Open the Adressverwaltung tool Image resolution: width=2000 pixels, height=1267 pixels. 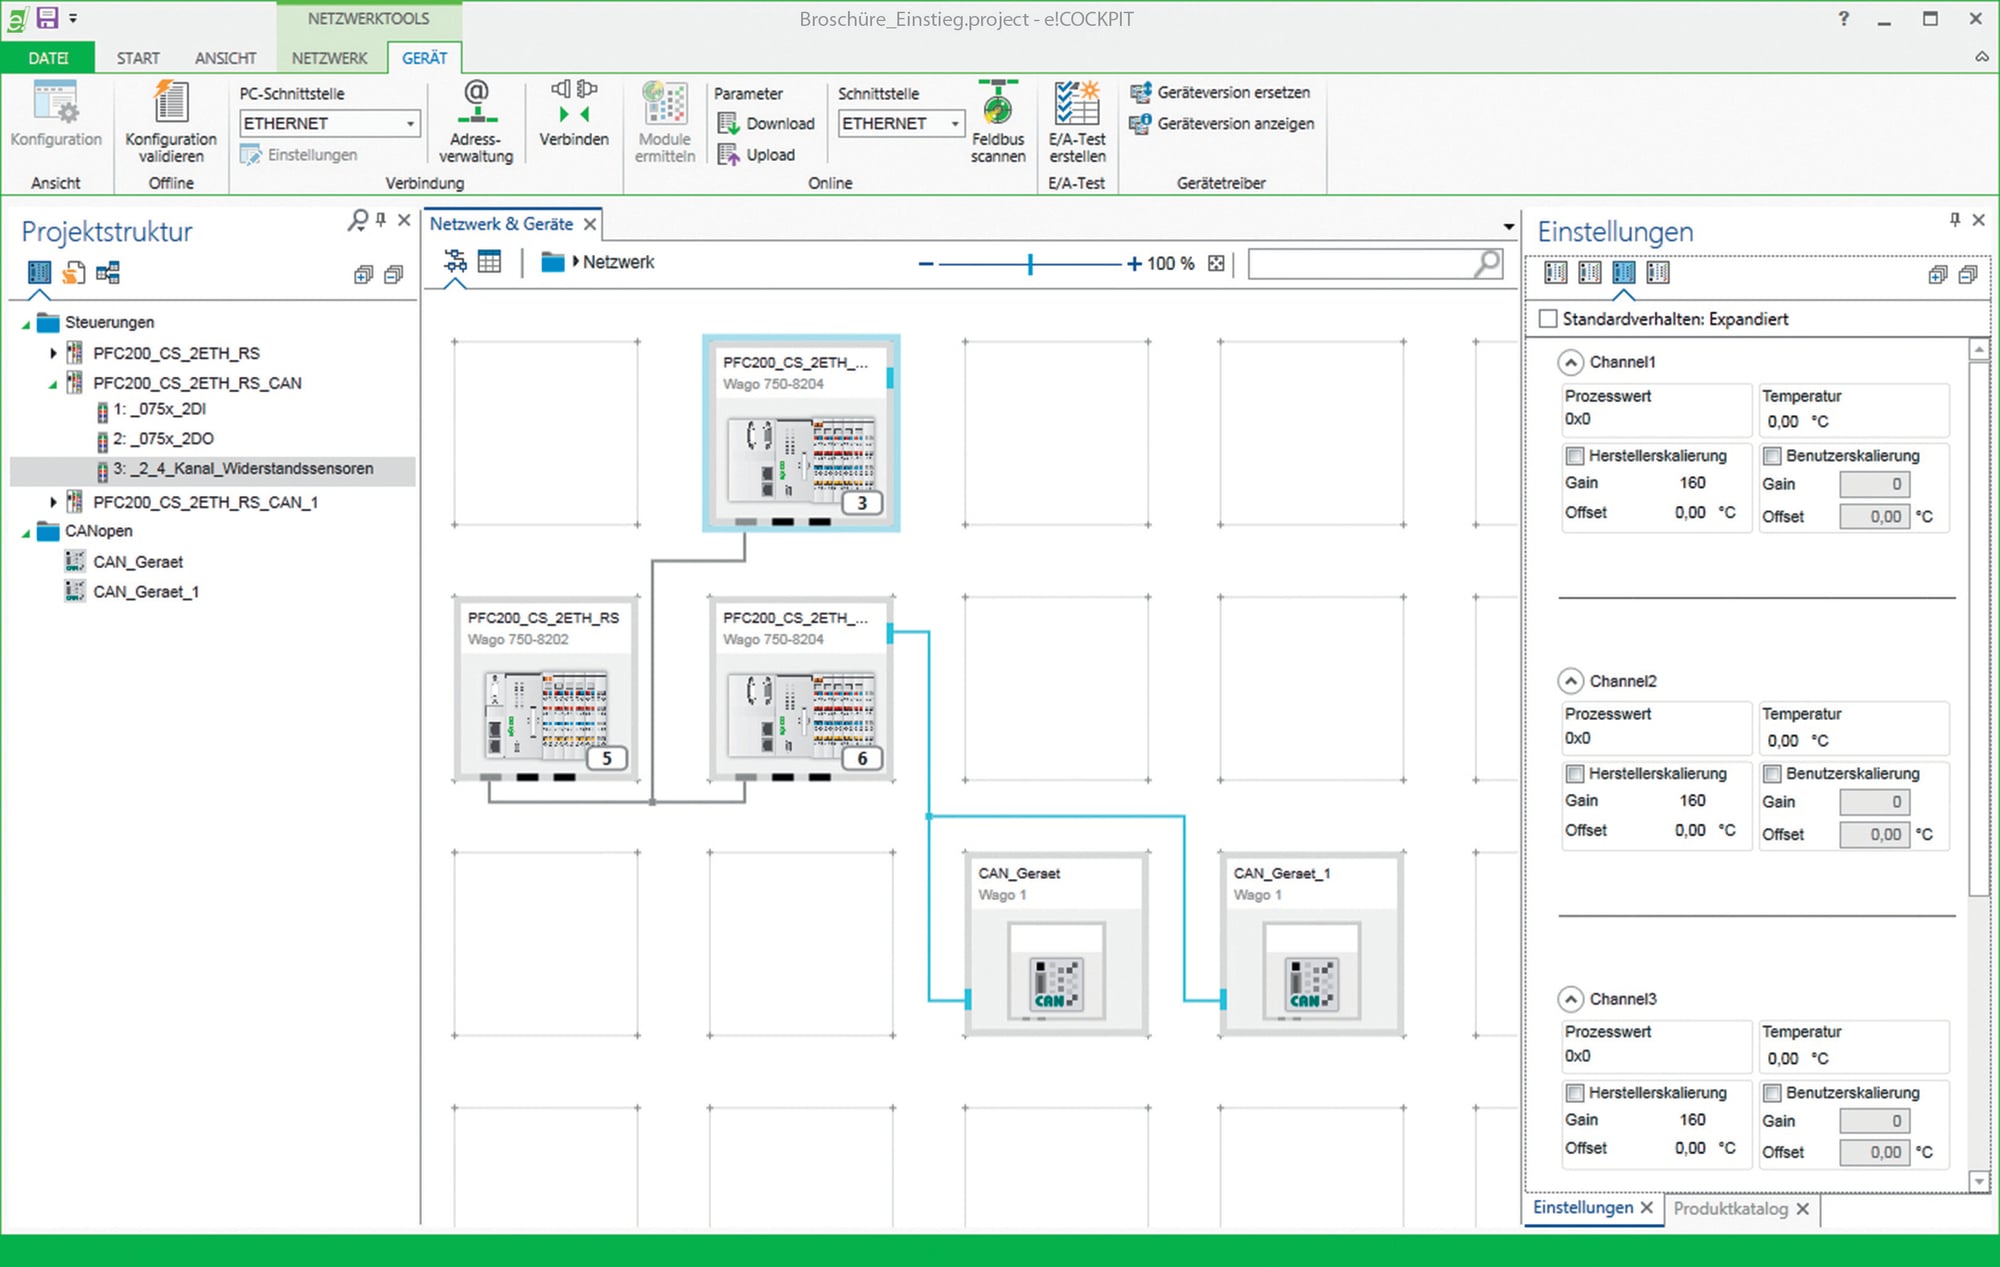[477, 103]
